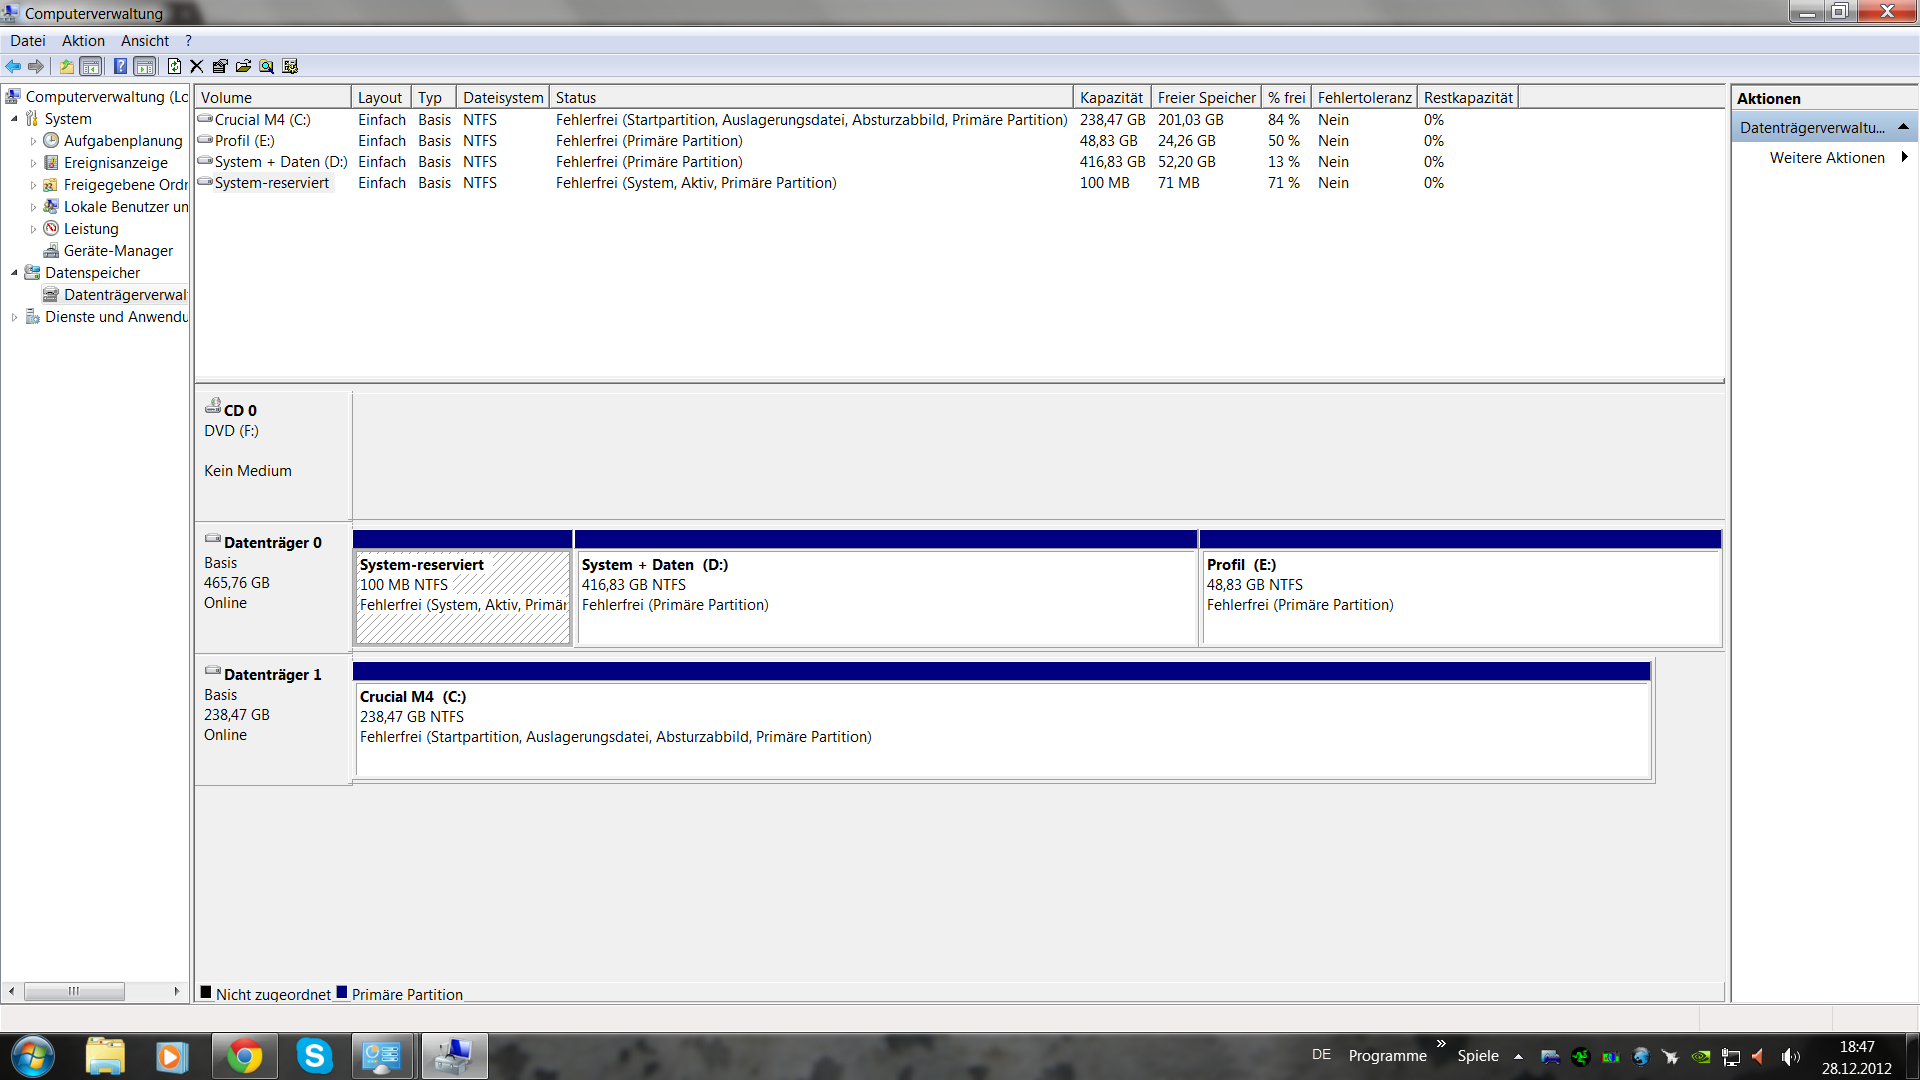
Task: Click the Up one level folder icon
Action: 66,66
